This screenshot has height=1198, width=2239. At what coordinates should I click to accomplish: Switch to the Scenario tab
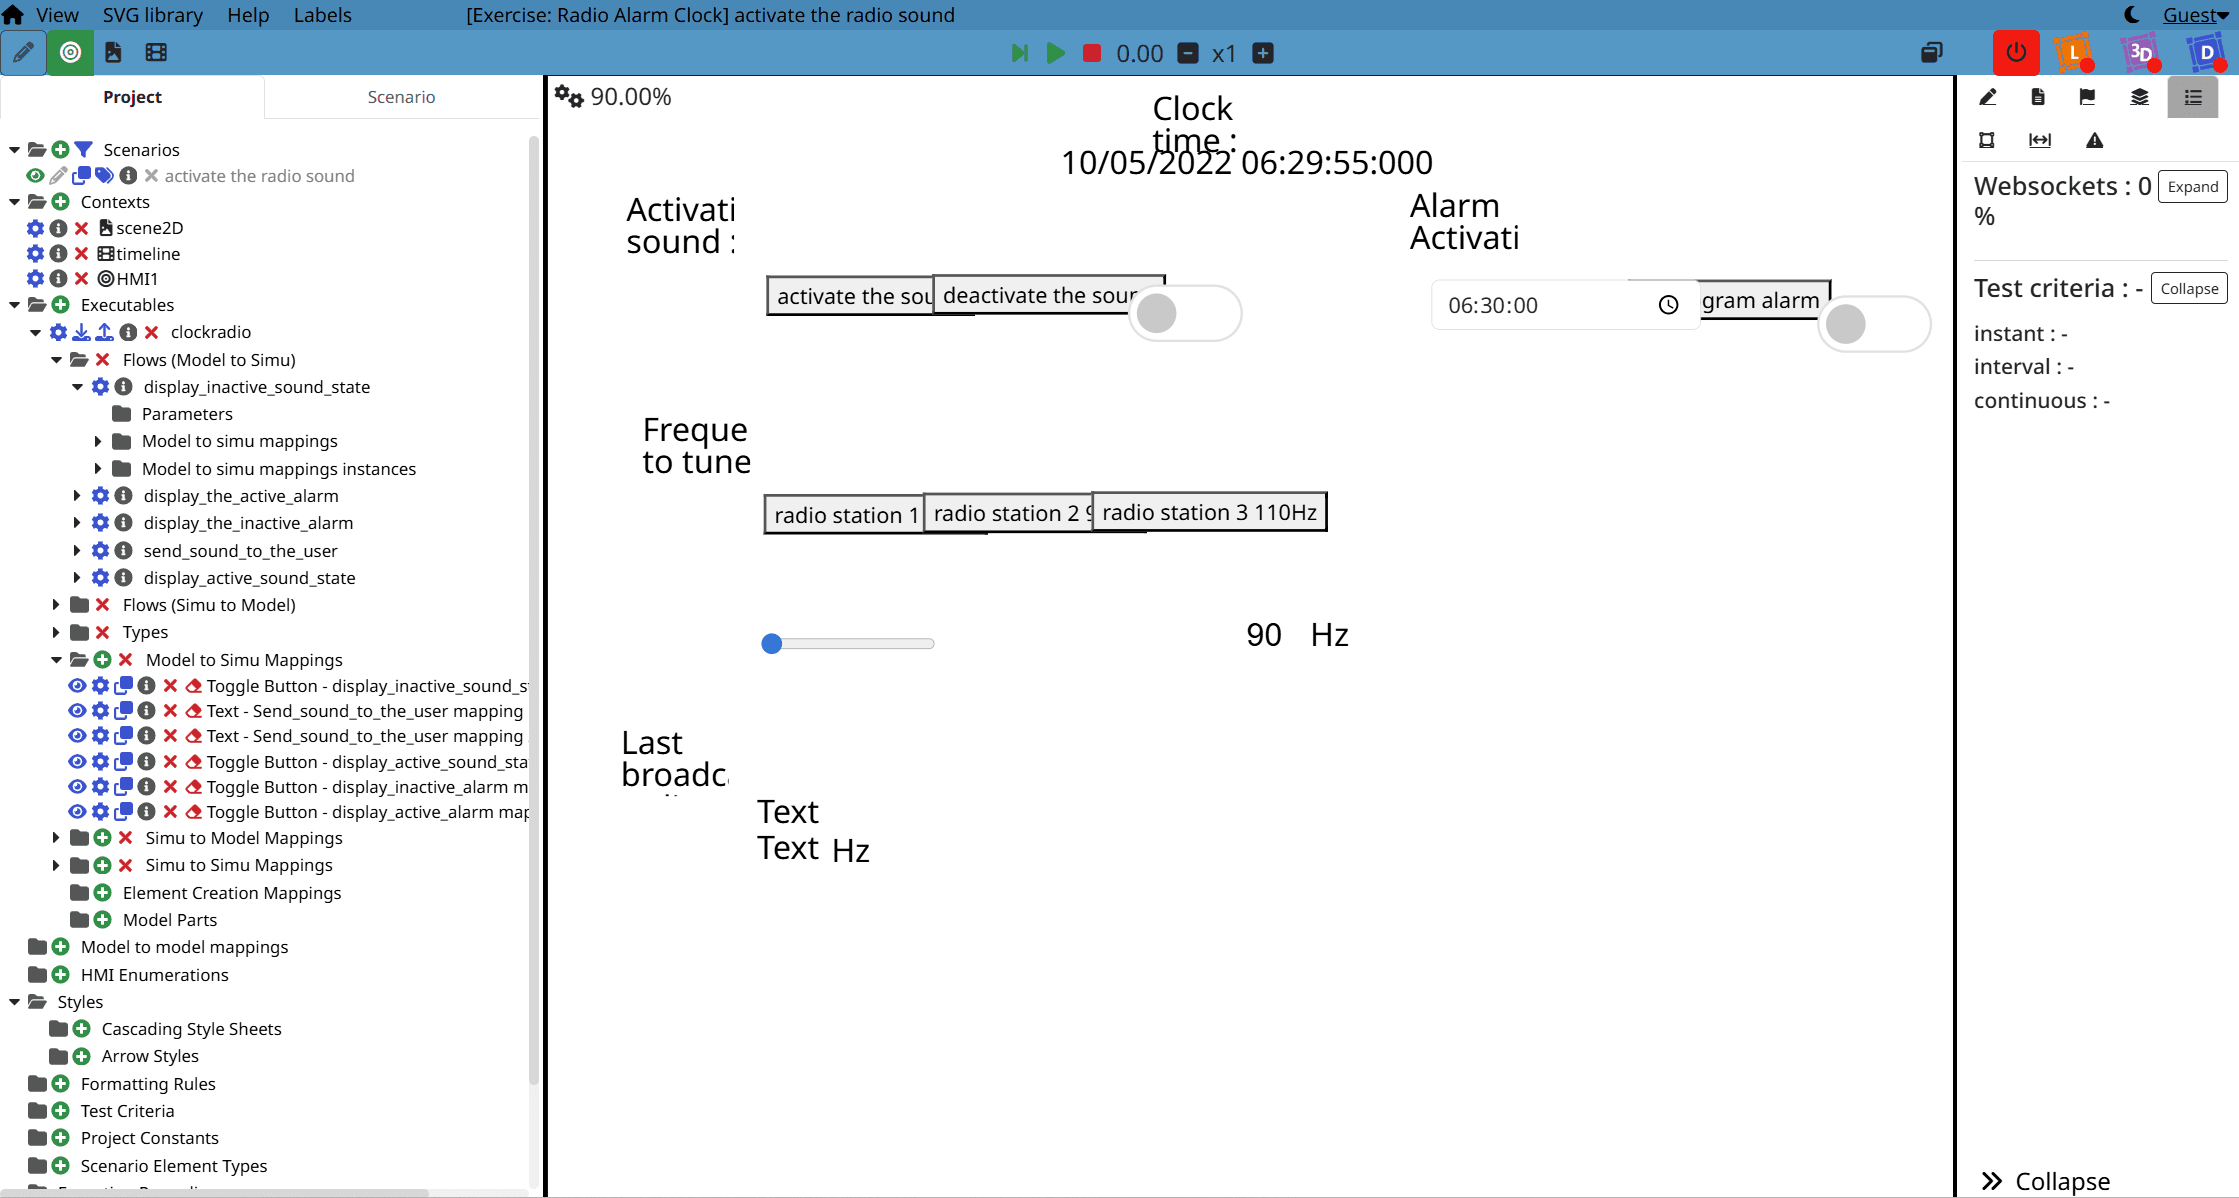pyautogui.click(x=401, y=97)
